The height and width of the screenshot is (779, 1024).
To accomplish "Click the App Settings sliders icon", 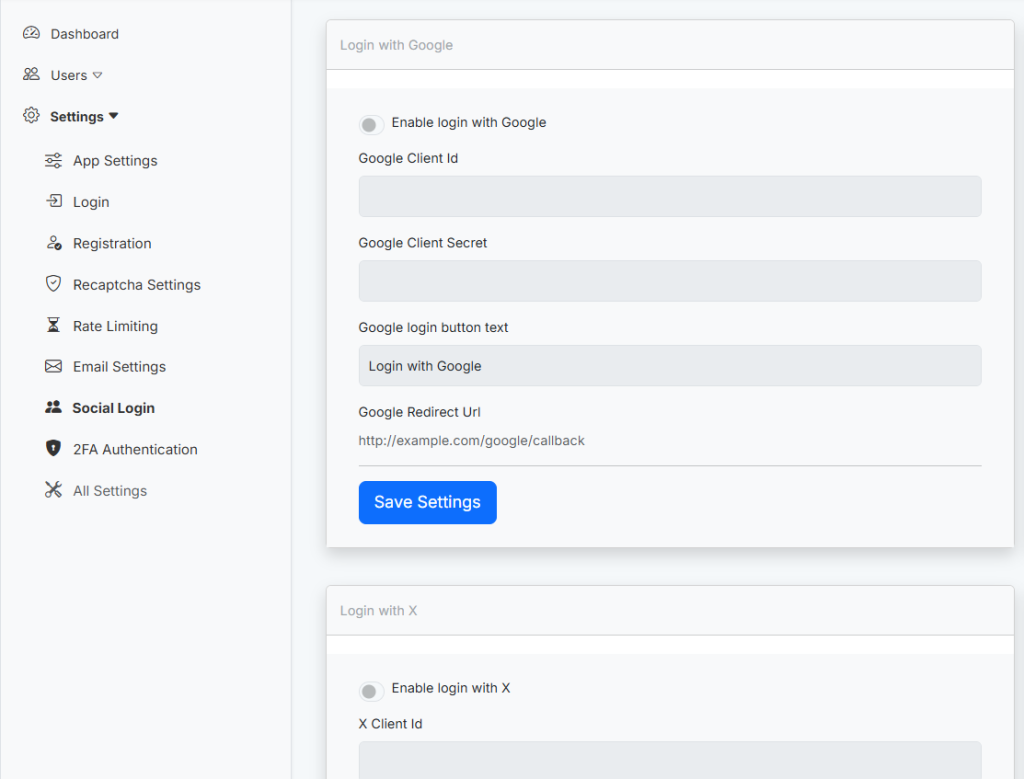I will (x=54, y=161).
